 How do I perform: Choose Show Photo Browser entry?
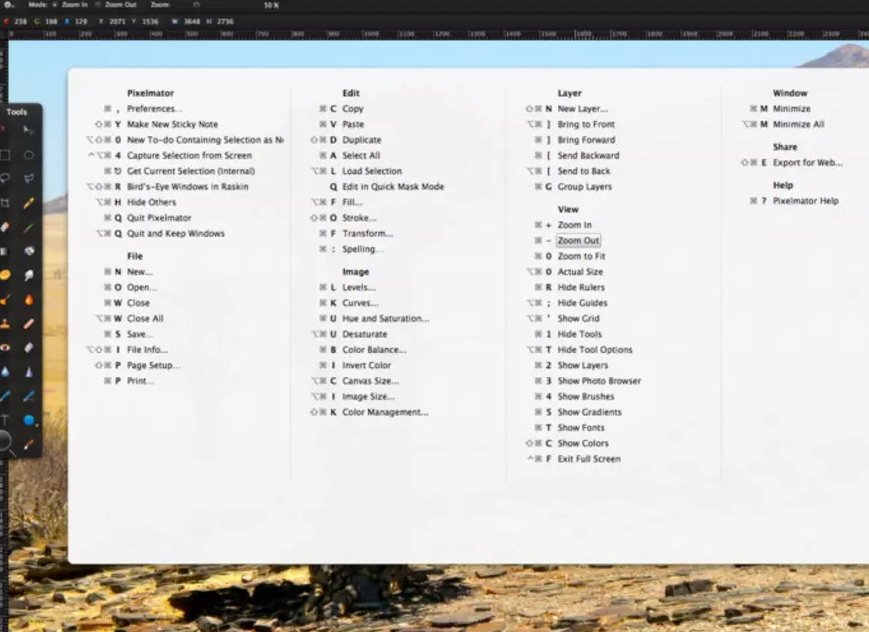[x=599, y=381]
